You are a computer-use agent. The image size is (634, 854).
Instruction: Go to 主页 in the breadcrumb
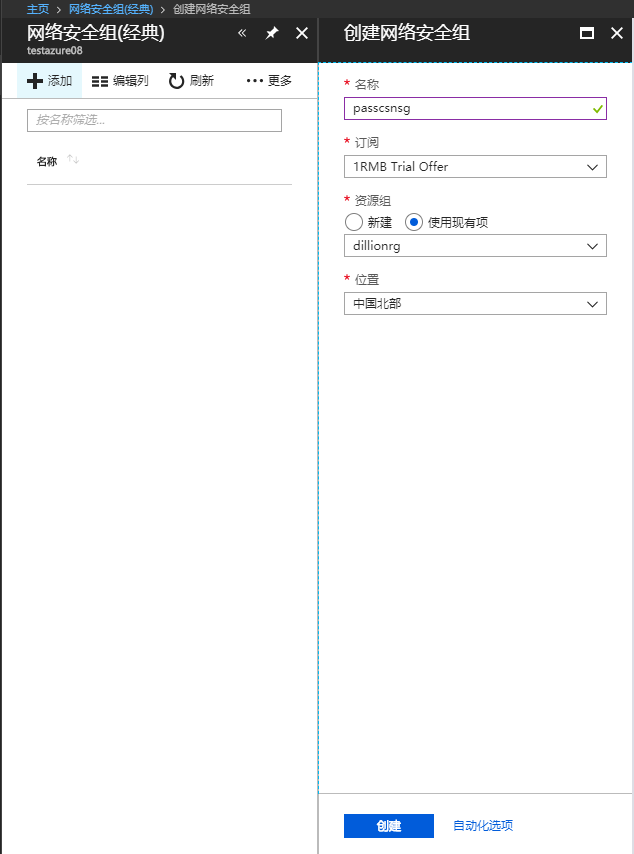coord(38,9)
